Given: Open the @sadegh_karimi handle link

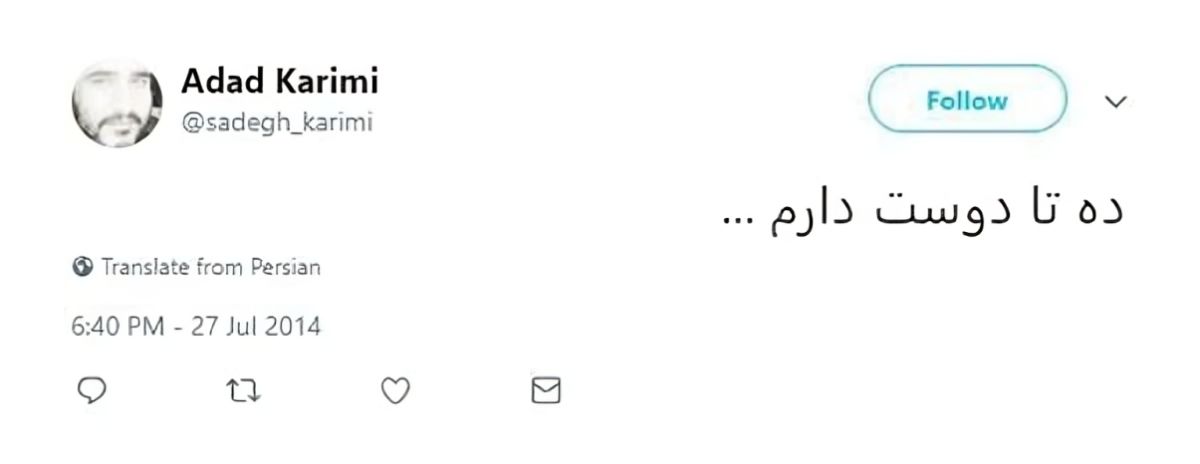Looking at the screenshot, I should pos(276,122).
